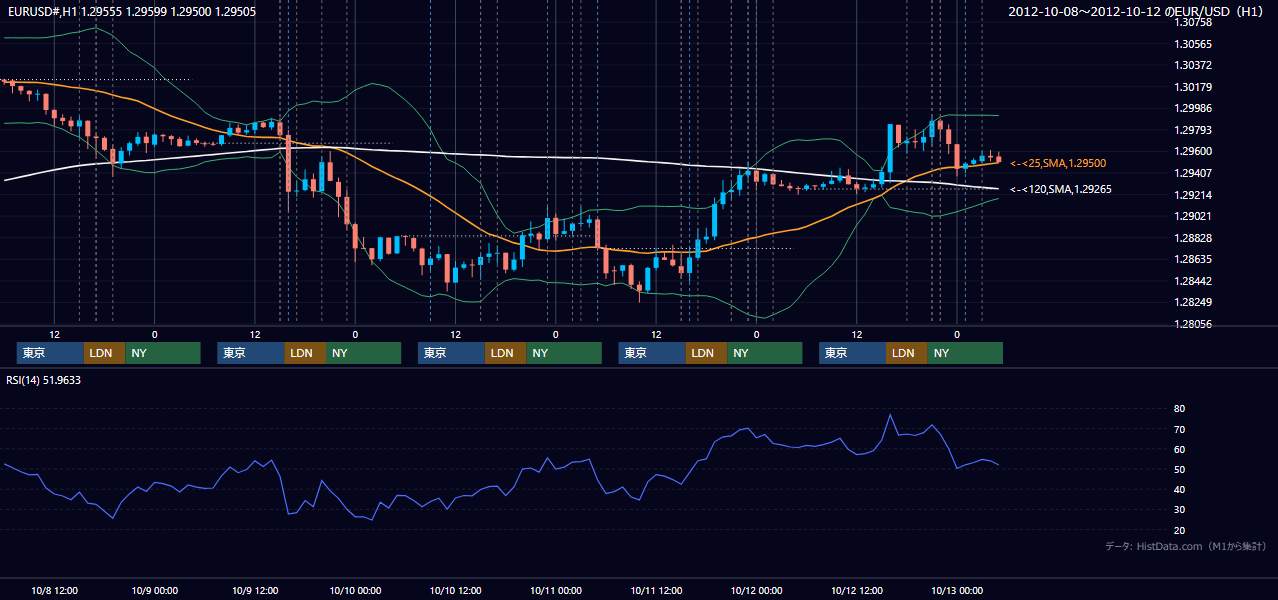Jump to the 10/10 00:00 time label
Image resolution: width=1278 pixels, height=600 pixels.
point(355,590)
